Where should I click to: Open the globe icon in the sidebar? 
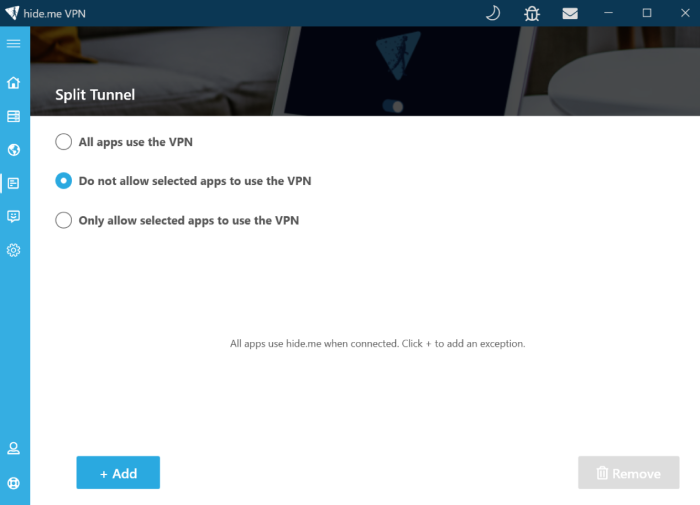coord(13,150)
